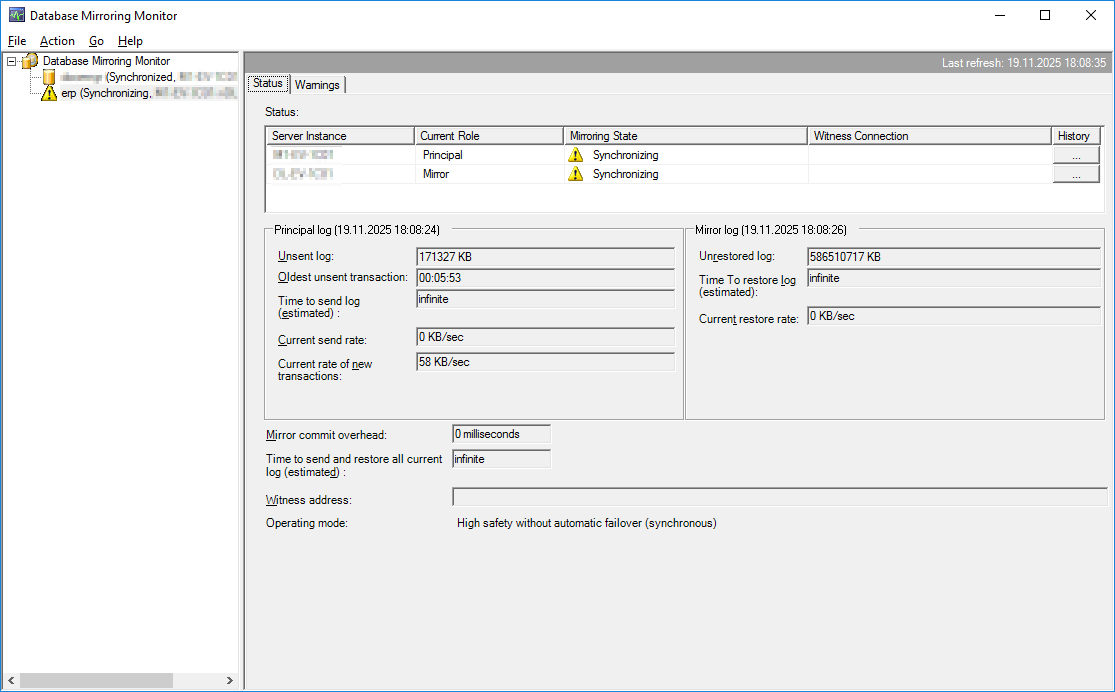This screenshot has width=1115, height=692.
Task: Open history for the Mirror instance
Action: (1075, 174)
